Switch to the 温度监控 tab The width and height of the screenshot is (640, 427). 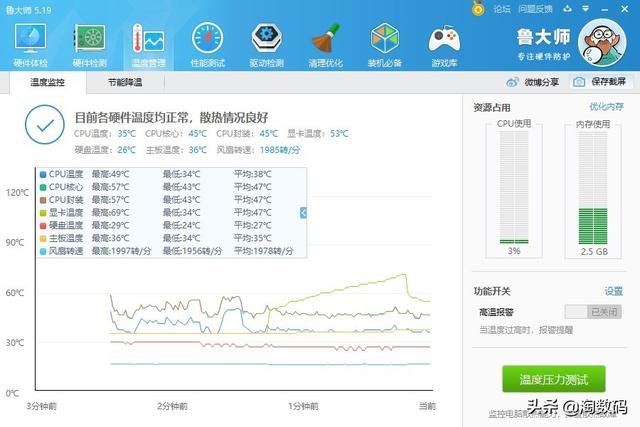coord(47,82)
